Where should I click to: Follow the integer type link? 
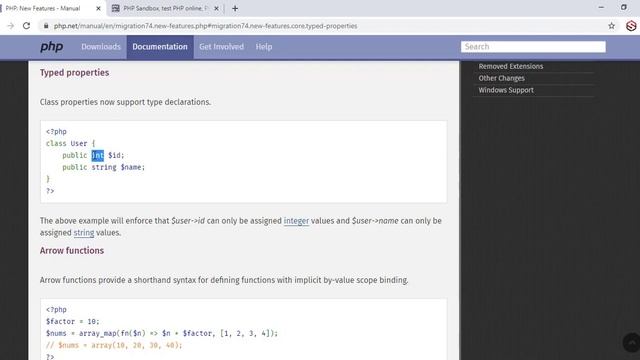(296, 221)
